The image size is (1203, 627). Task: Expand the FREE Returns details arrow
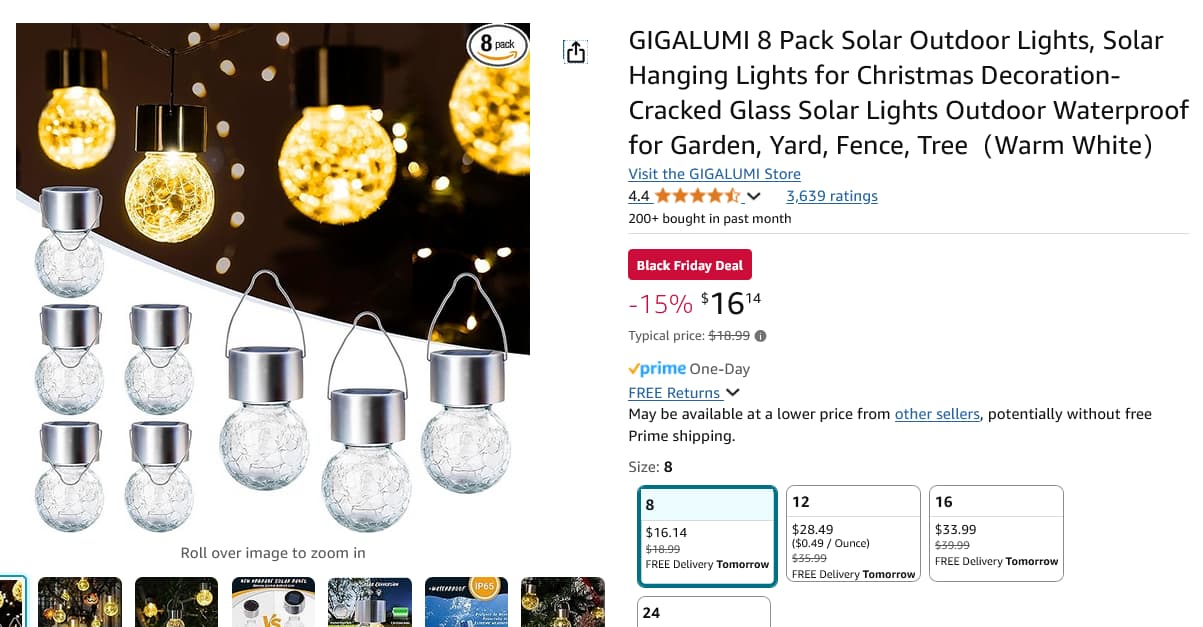pyautogui.click(x=733, y=393)
